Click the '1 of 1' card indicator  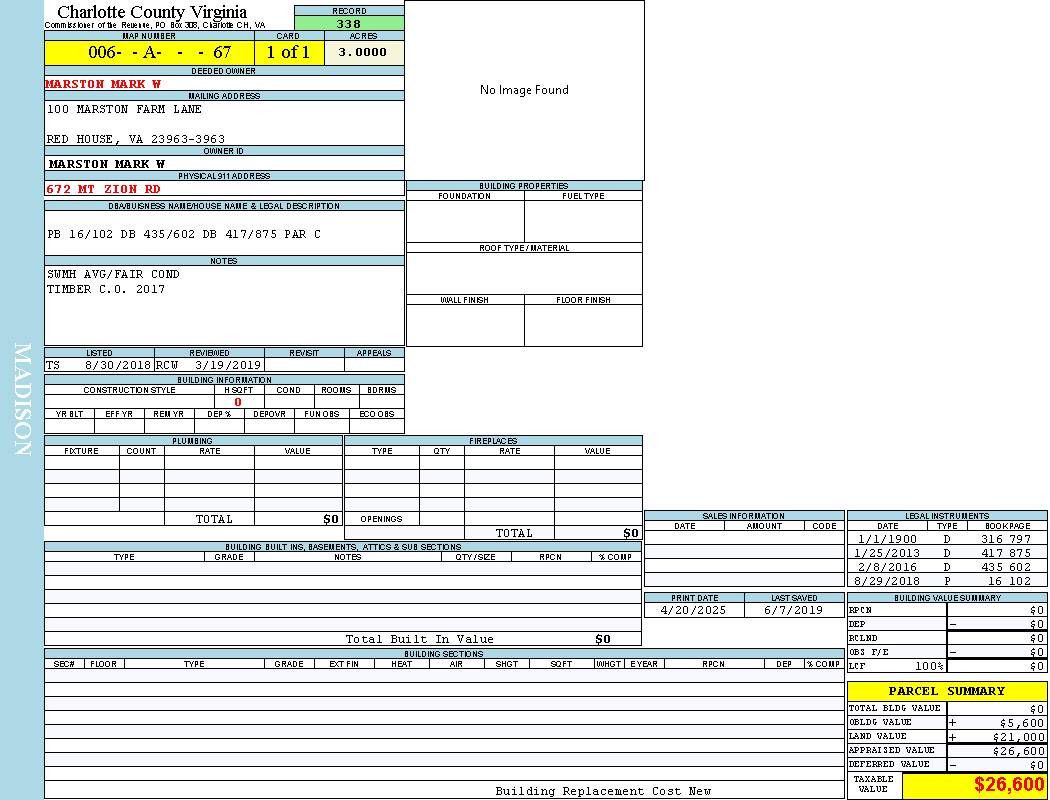(288, 53)
